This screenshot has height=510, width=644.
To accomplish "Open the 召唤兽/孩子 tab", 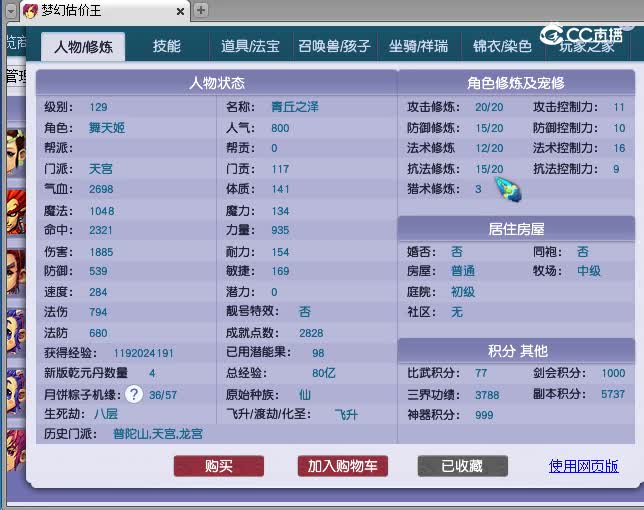I will 334,46.
